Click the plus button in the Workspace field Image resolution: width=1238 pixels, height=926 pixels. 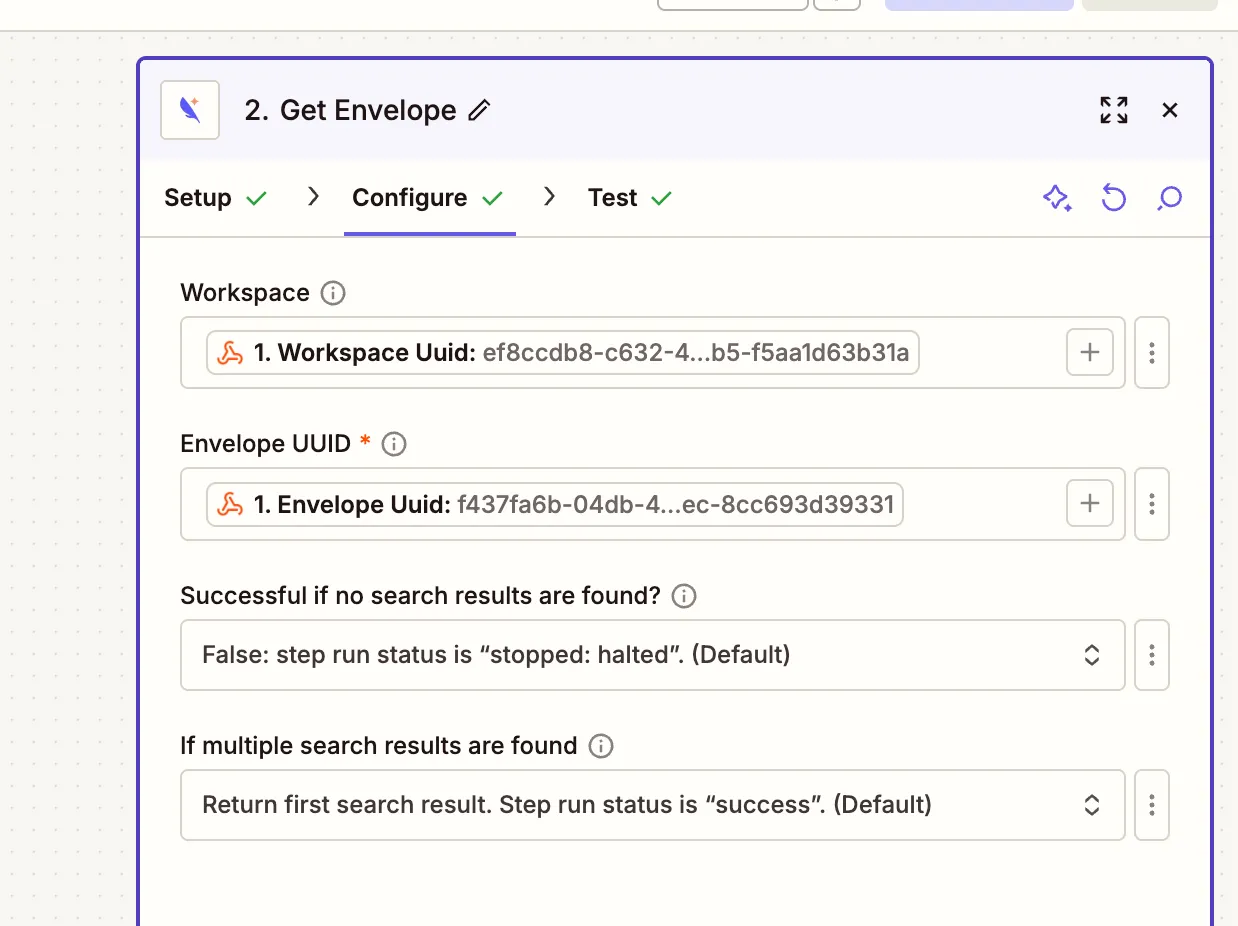pos(1089,352)
